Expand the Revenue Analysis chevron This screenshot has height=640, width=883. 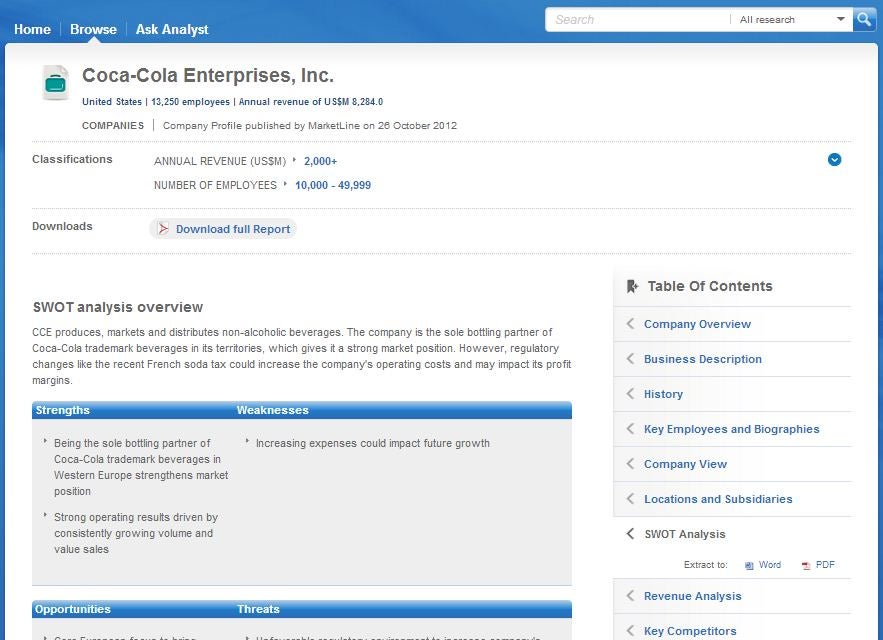coord(630,595)
